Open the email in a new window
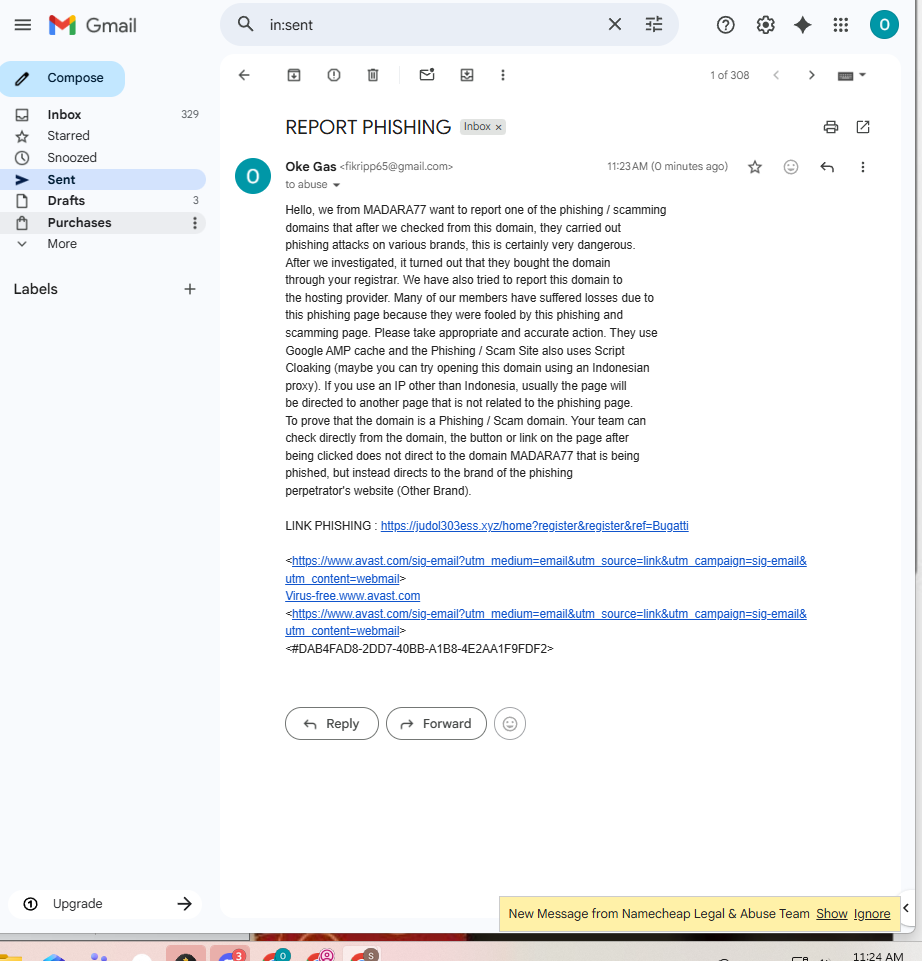Image resolution: width=922 pixels, height=961 pixels. click(x=863, y=127)
